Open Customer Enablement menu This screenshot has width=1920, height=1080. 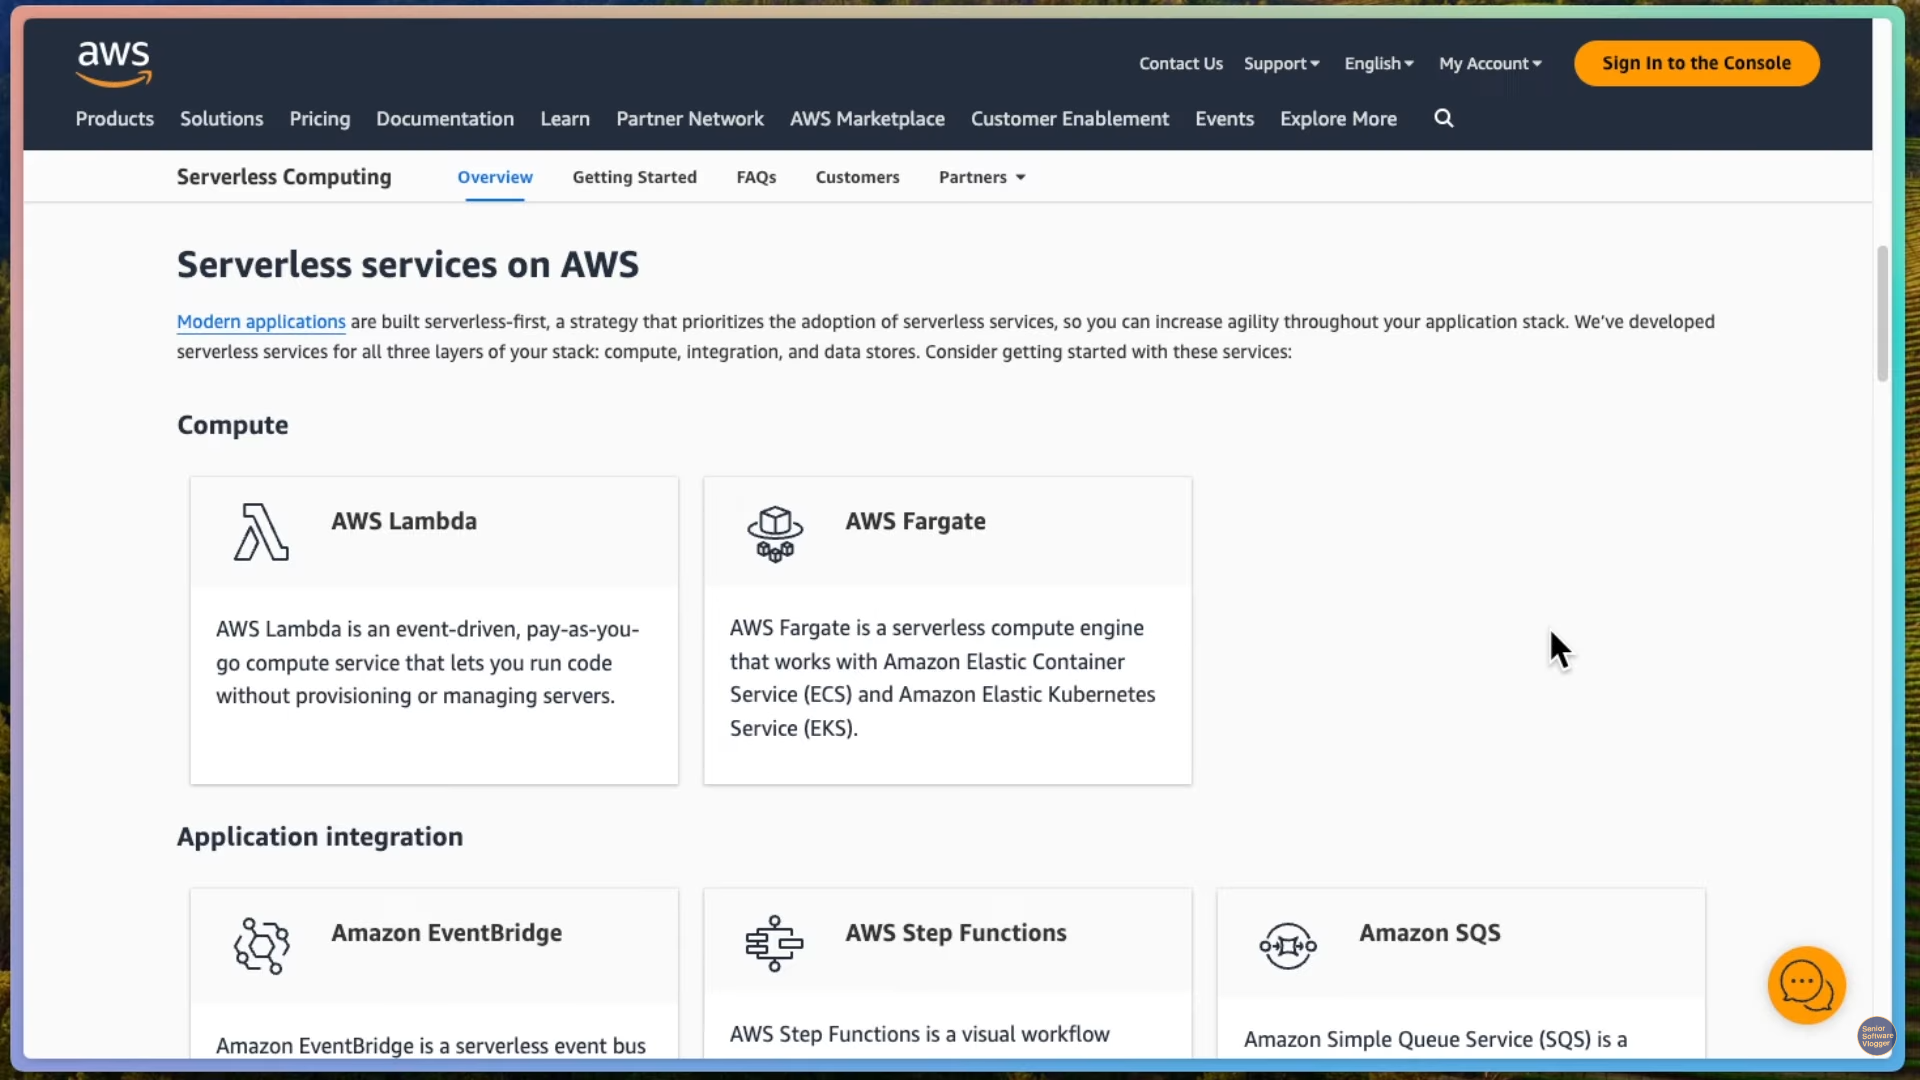click(x=1070, y=119)
